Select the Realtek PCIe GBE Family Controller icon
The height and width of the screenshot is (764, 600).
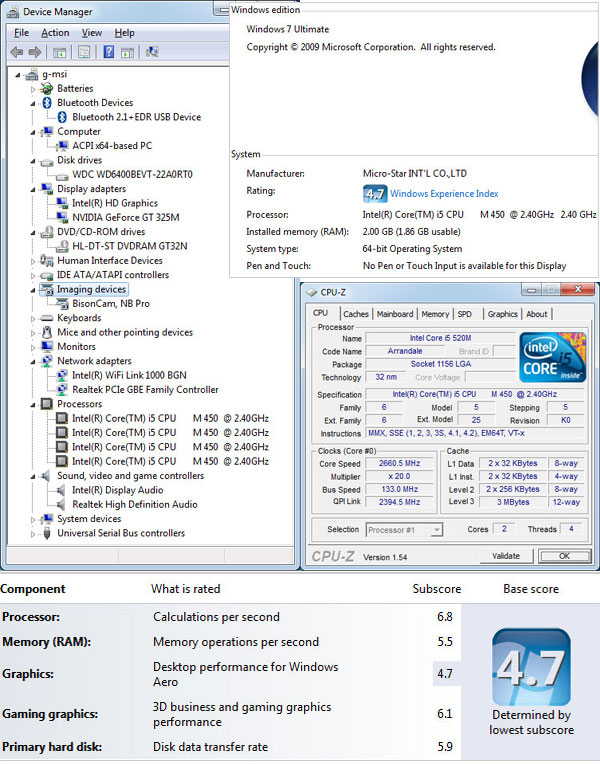62,390
